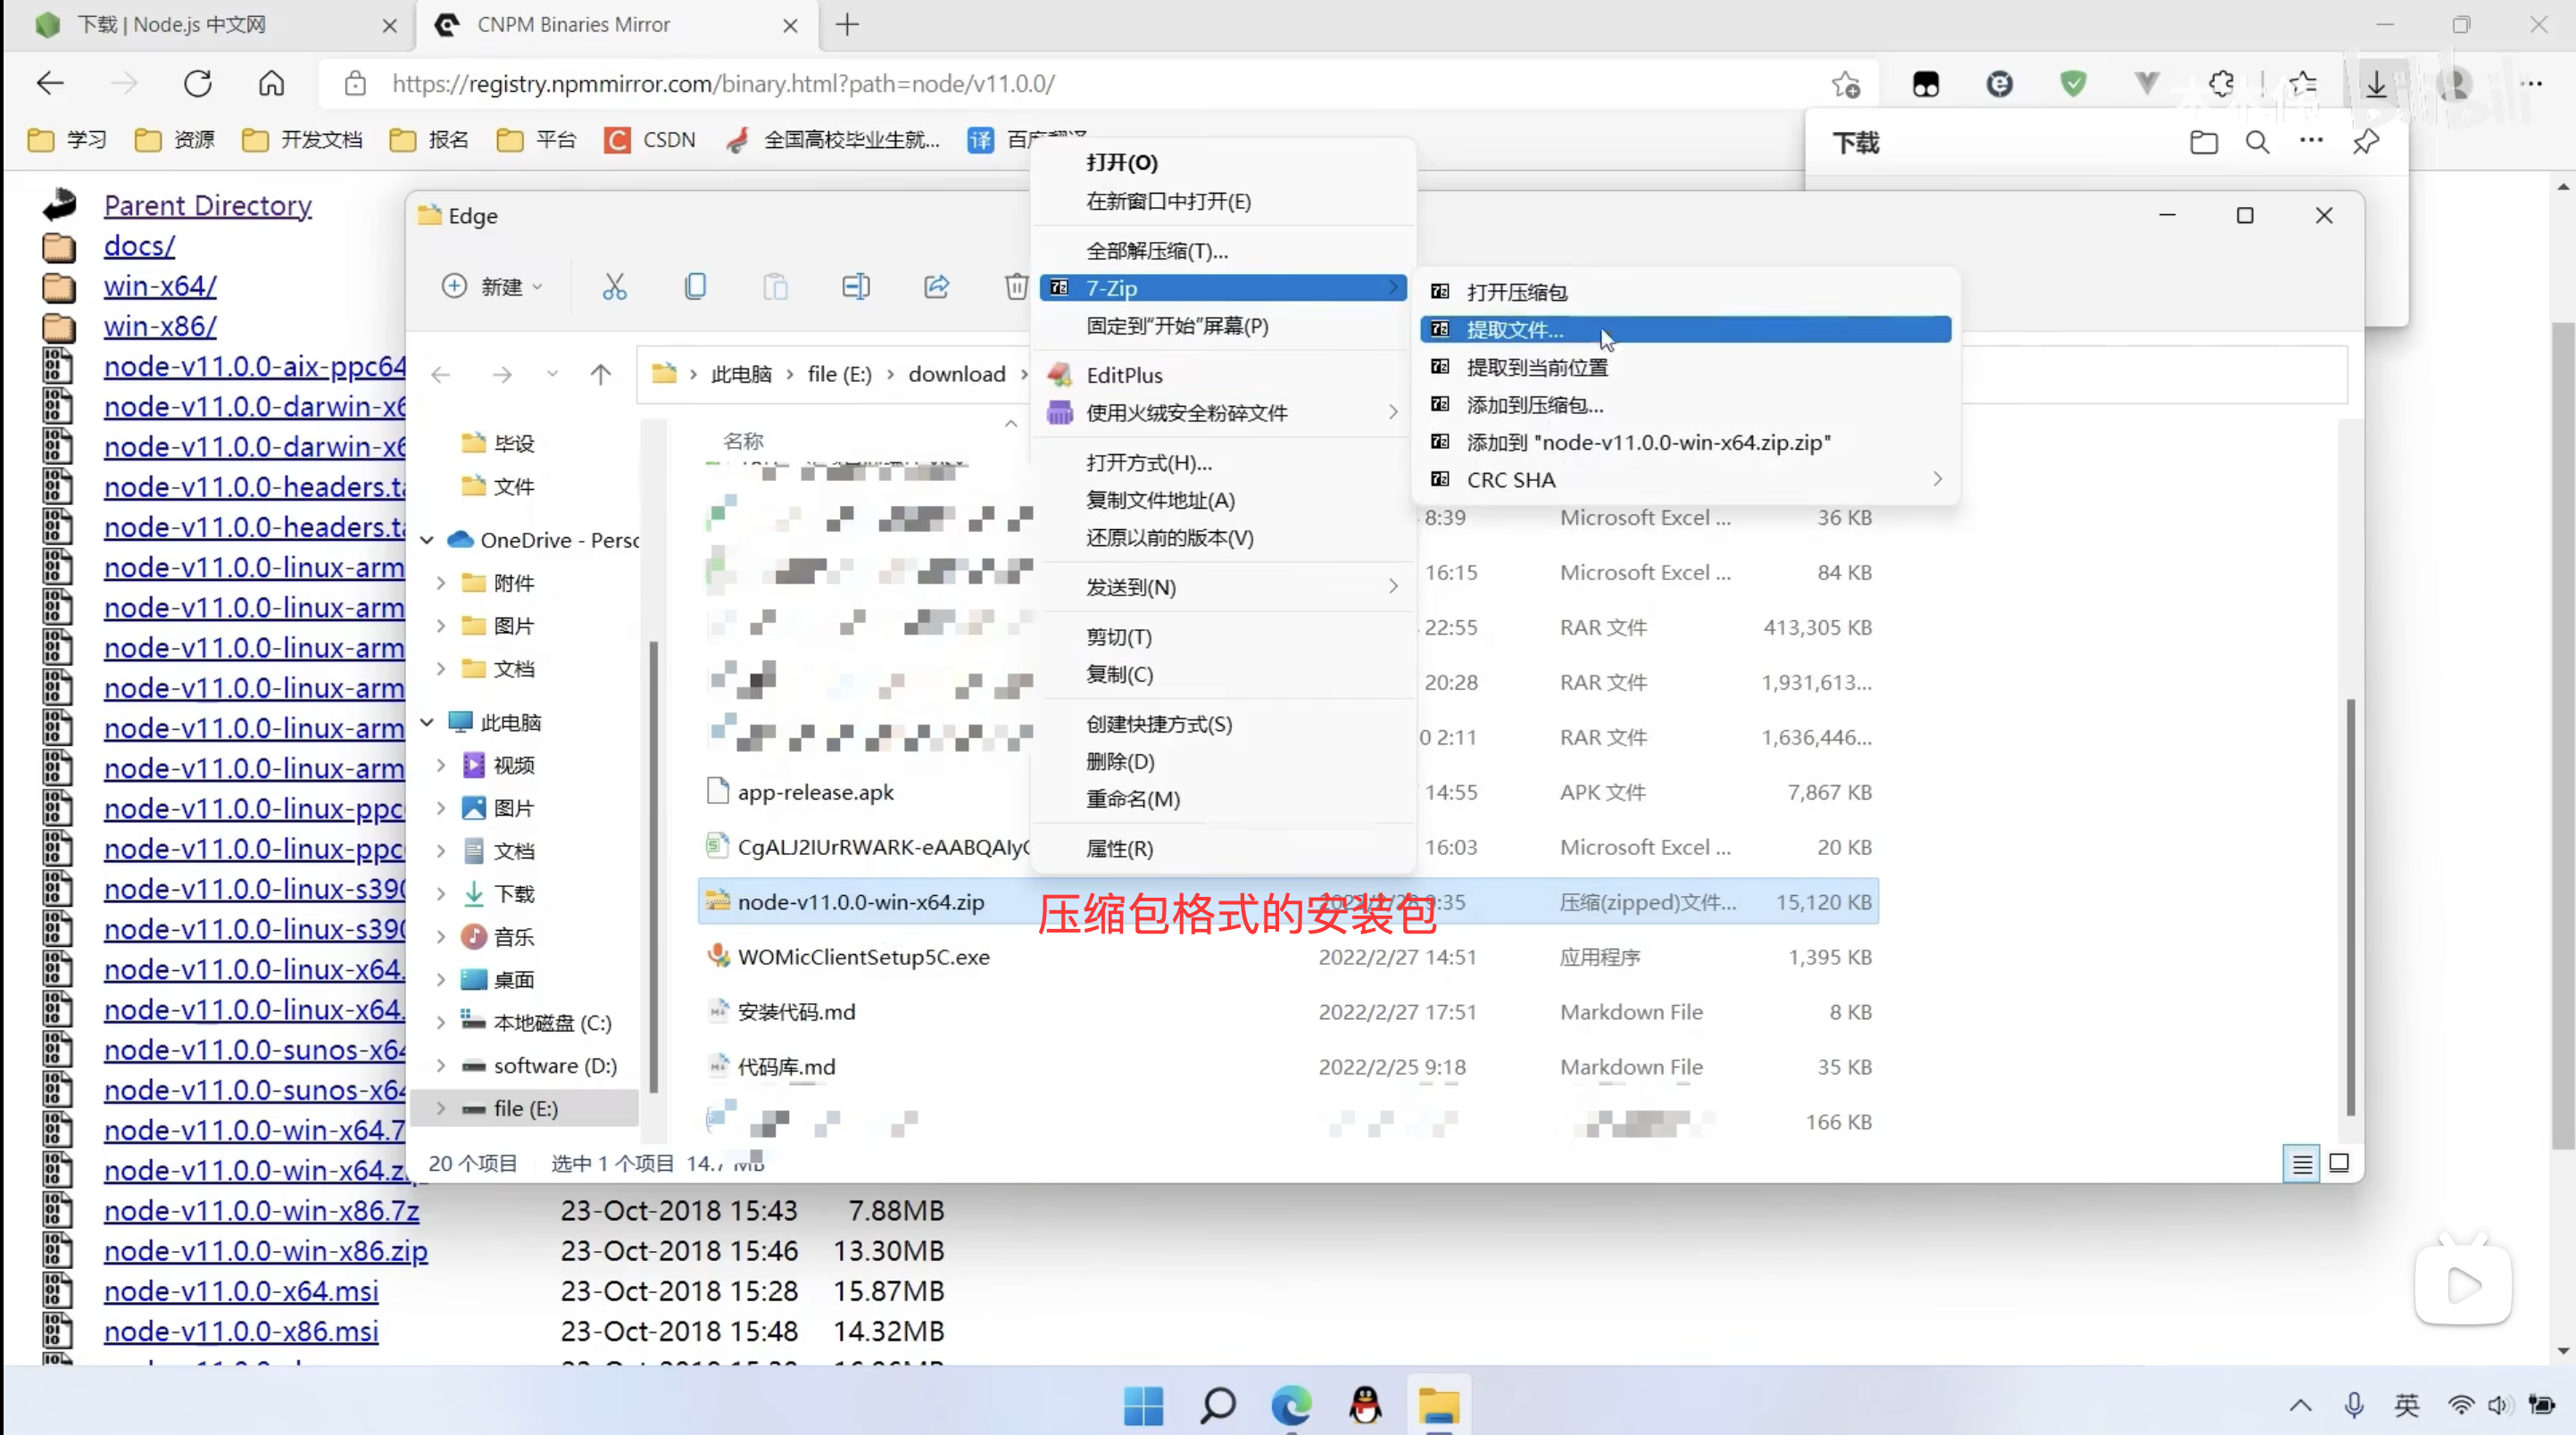The image size is (2576, 1435).
Task: Switch to large thumbnails view toggle
Action: tap(2339, 1163)
